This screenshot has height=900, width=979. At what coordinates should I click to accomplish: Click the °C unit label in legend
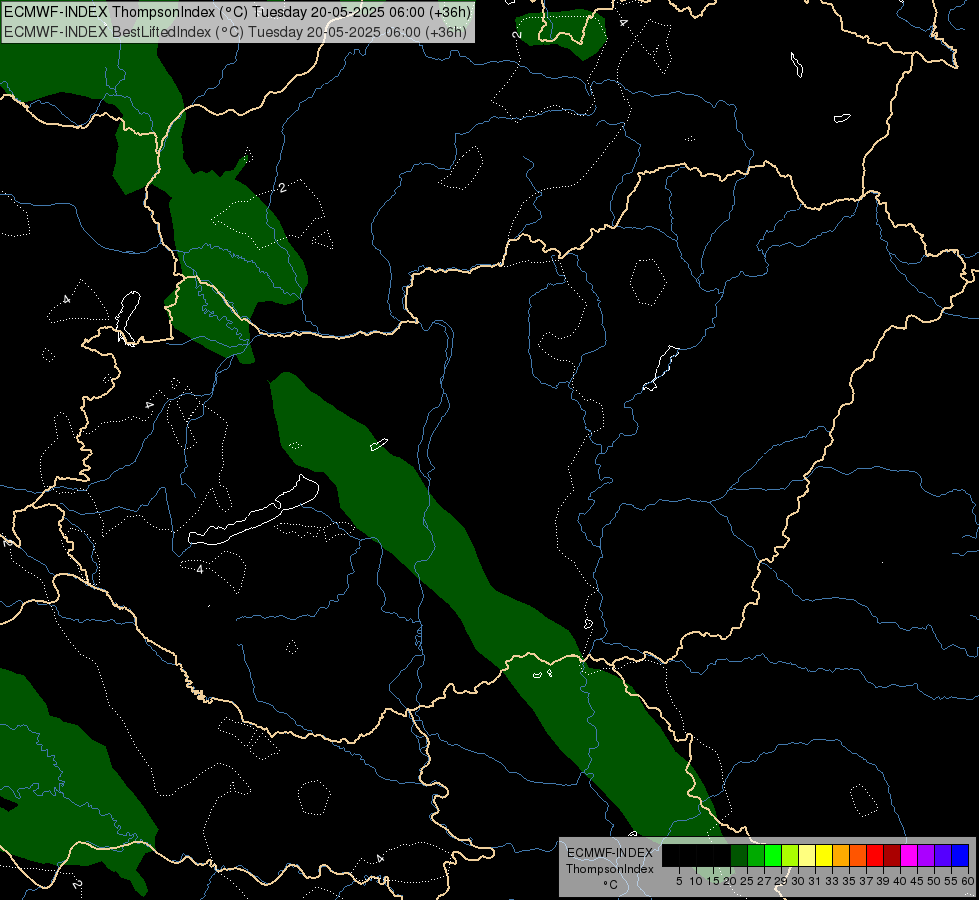click(x=610, y=884)
